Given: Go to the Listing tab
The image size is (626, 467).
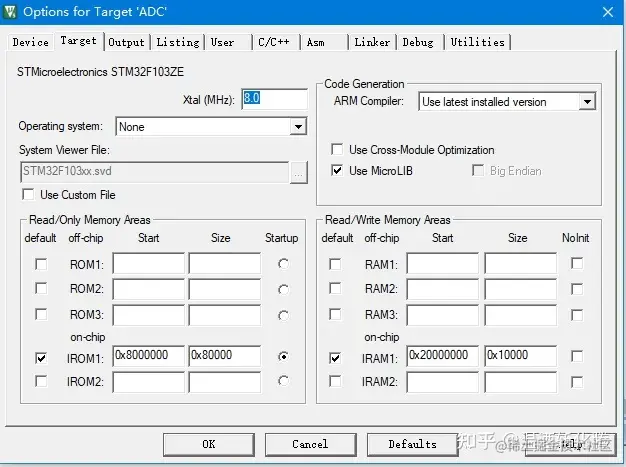Looking at the screenshot, I should click(x=178, y=42).
